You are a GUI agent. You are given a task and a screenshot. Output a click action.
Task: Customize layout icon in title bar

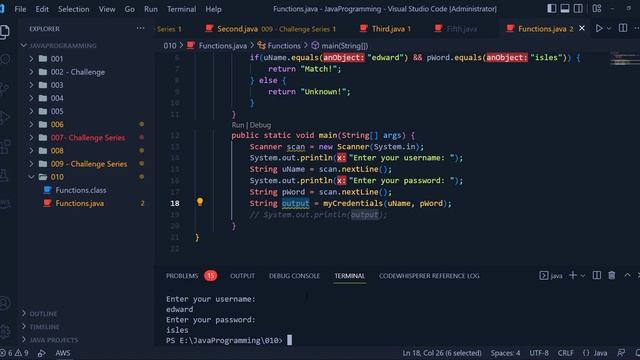[597, 9]
